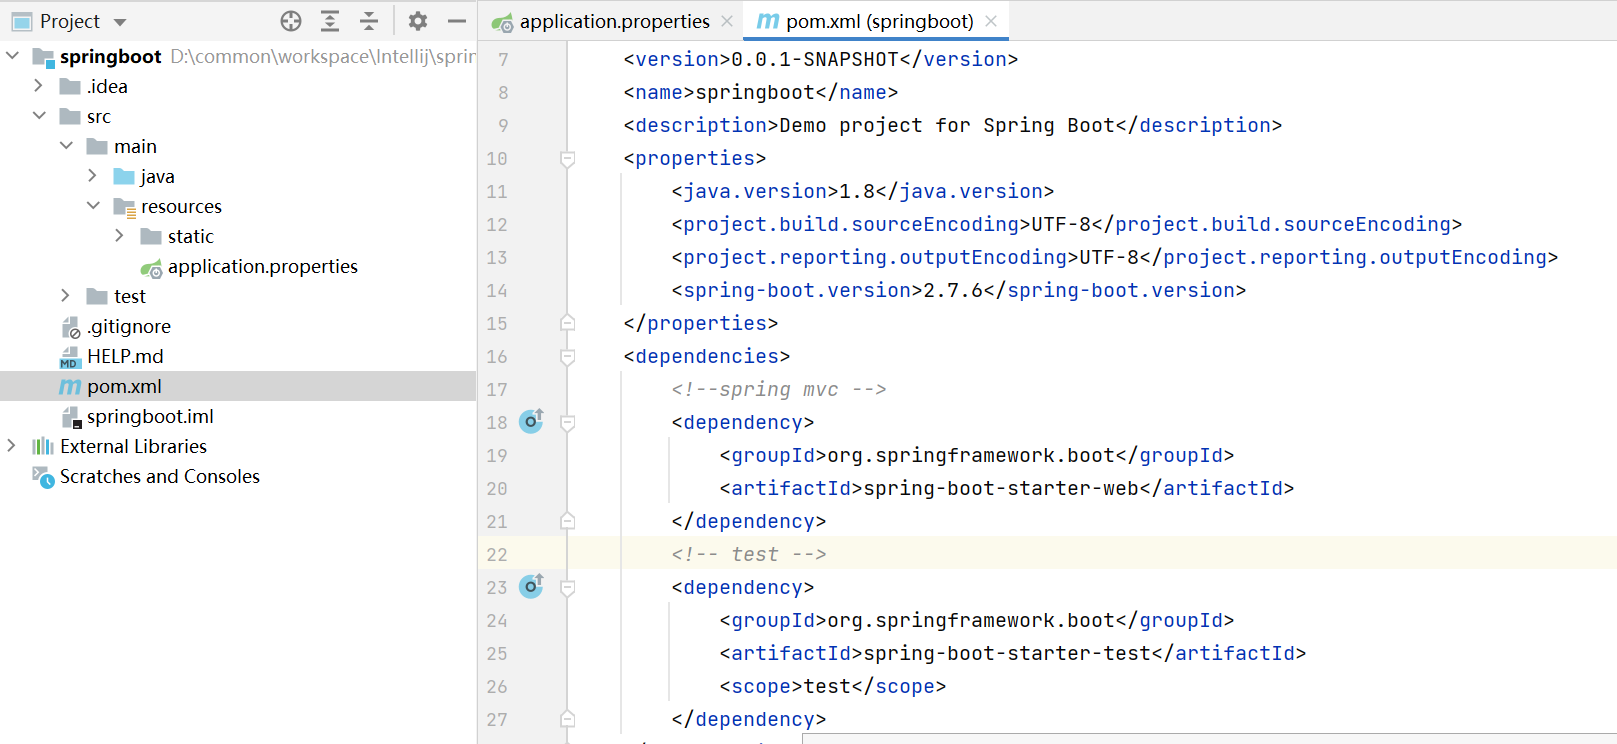Screen dimensions: 1617x744
Task: Select External Libraries tree node
Action: 133,446
